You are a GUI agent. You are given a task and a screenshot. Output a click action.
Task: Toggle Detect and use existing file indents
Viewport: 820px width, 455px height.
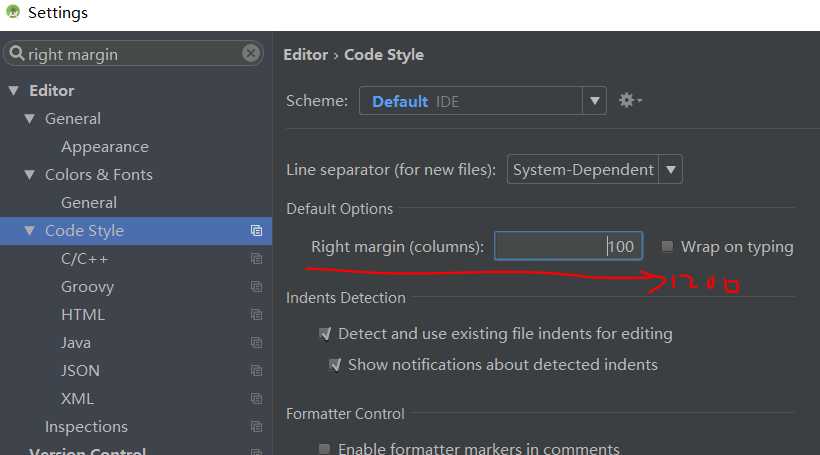pos(325,334)
